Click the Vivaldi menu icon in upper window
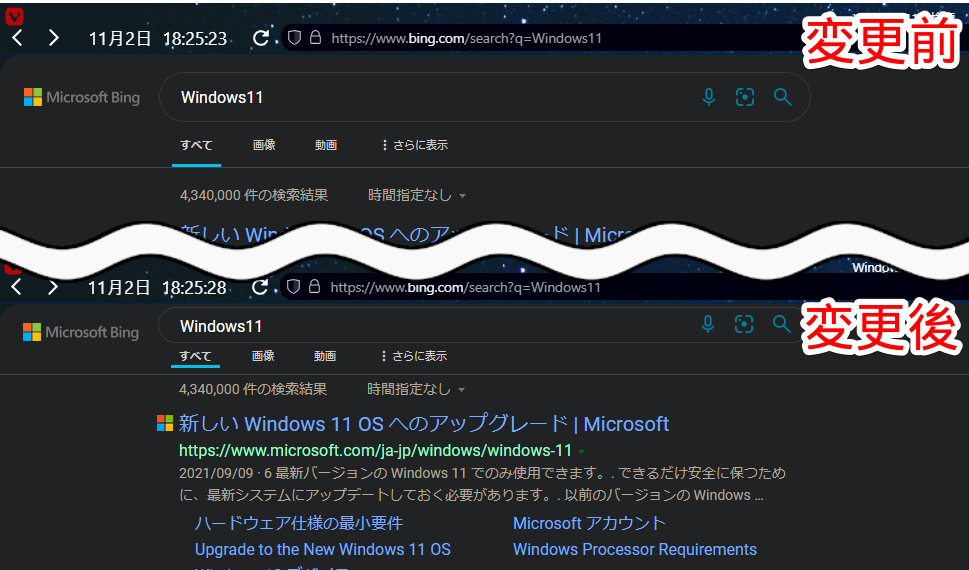969x570 pixels. [x=14, y=16]
